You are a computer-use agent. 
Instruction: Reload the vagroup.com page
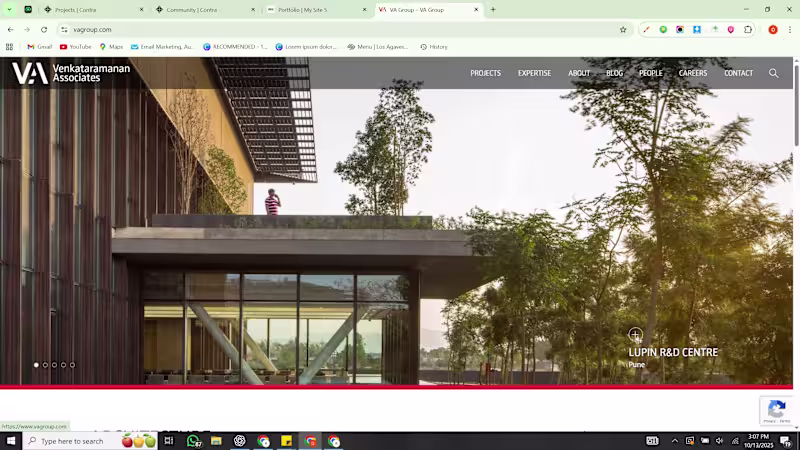(x=44, y=30)
